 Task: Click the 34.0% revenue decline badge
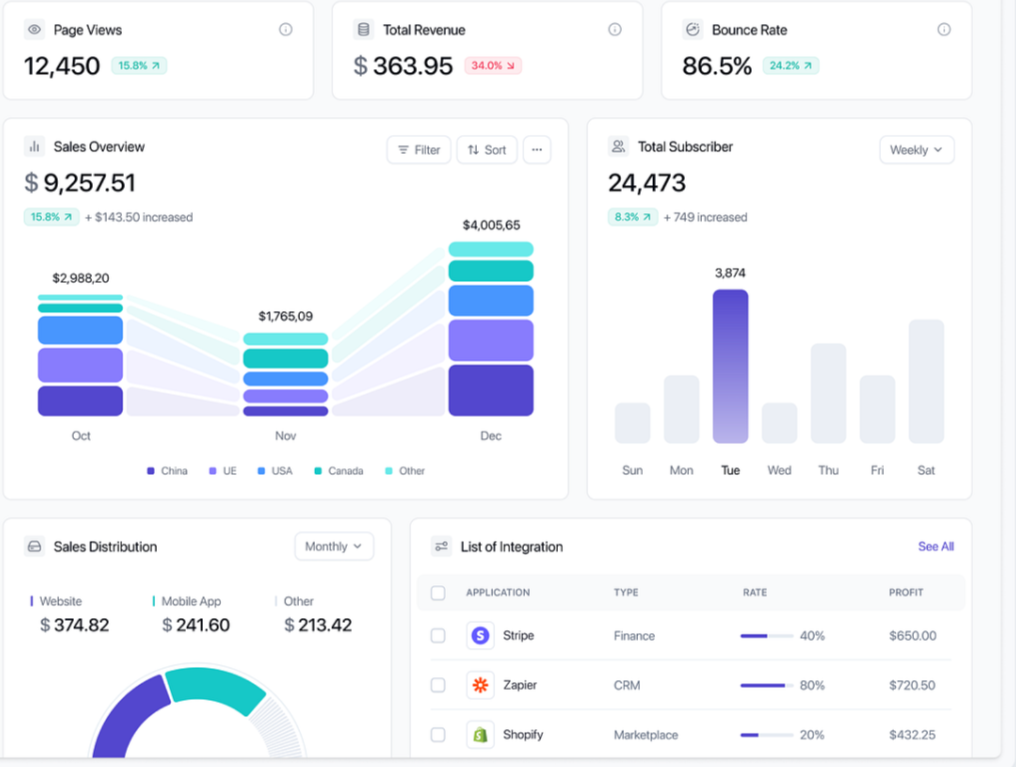coord(492,65)
